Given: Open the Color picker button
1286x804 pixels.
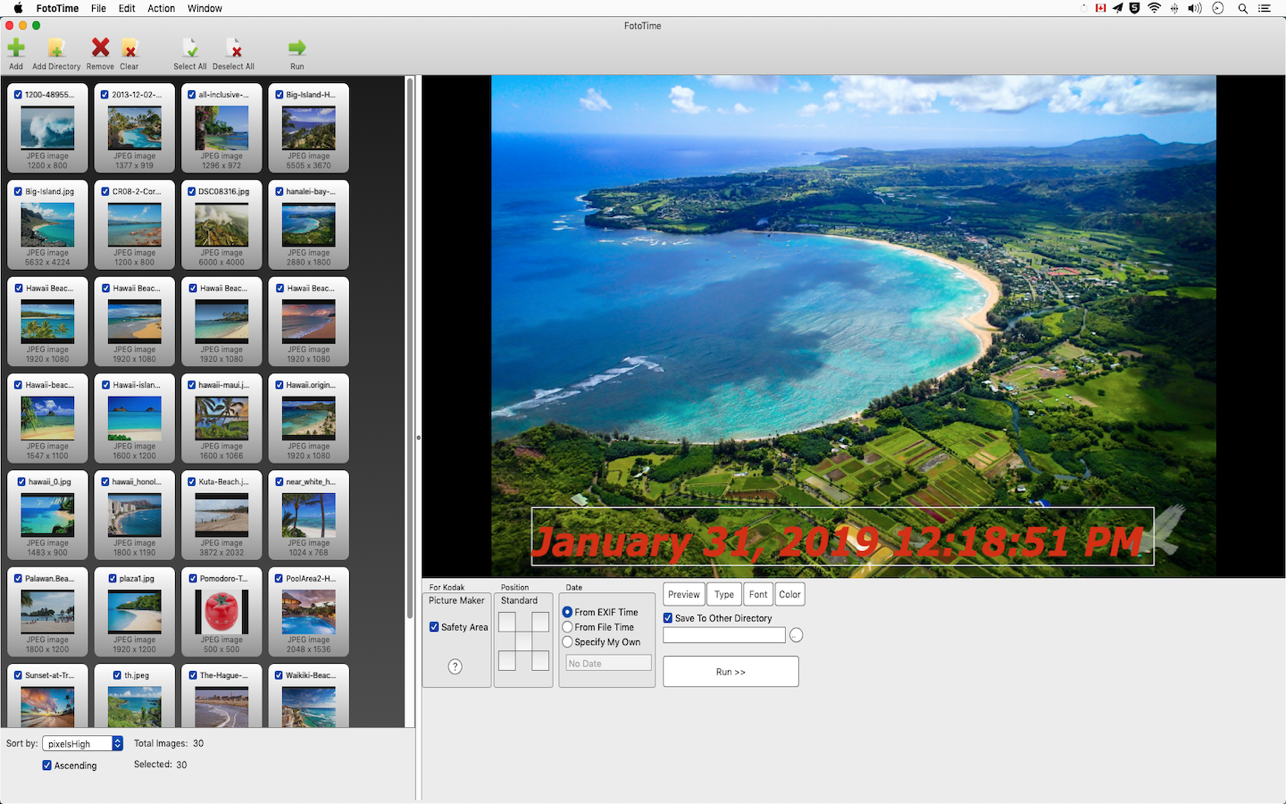Looking at the screenshot, I should pos(790,594).
